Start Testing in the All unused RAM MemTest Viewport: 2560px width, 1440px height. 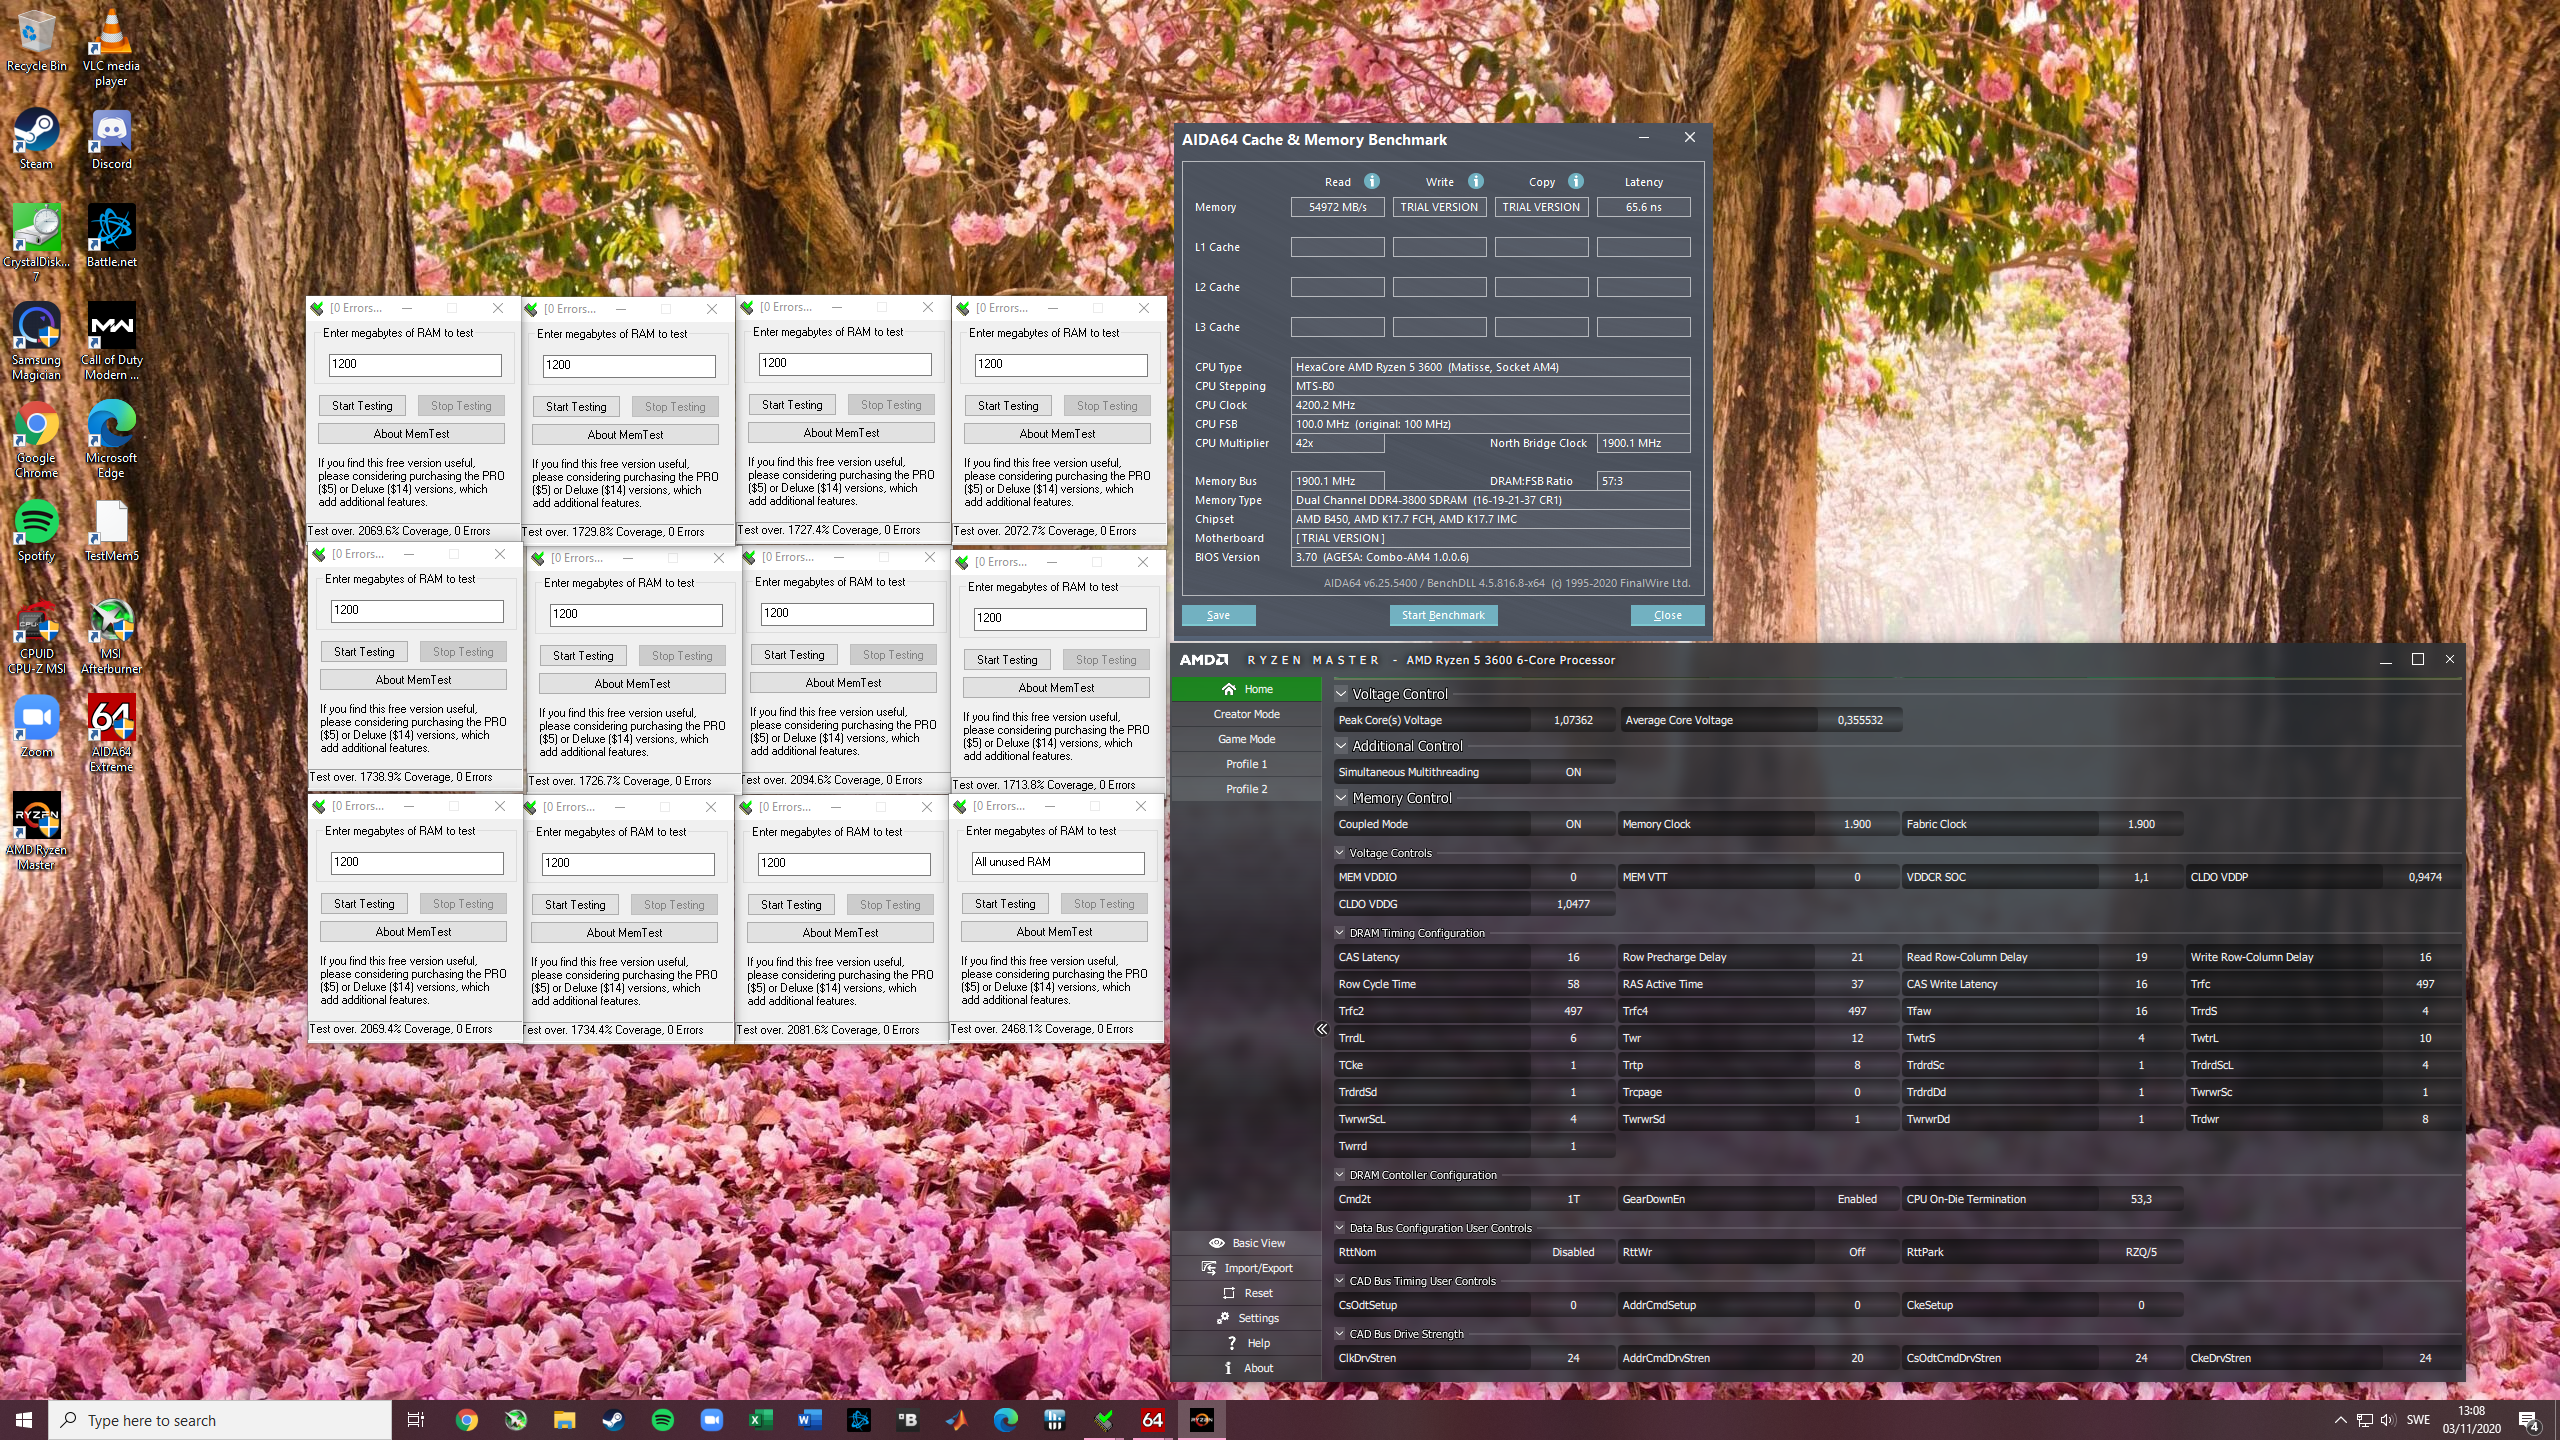coord(1005,904)
